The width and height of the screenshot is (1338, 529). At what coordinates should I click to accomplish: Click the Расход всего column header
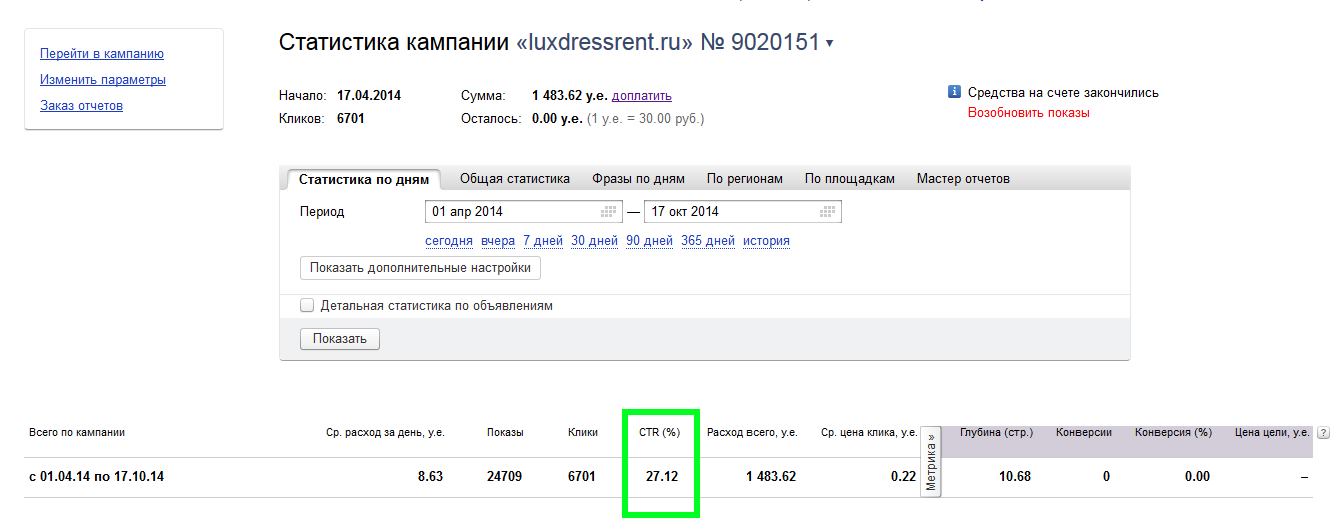point(752,433)
